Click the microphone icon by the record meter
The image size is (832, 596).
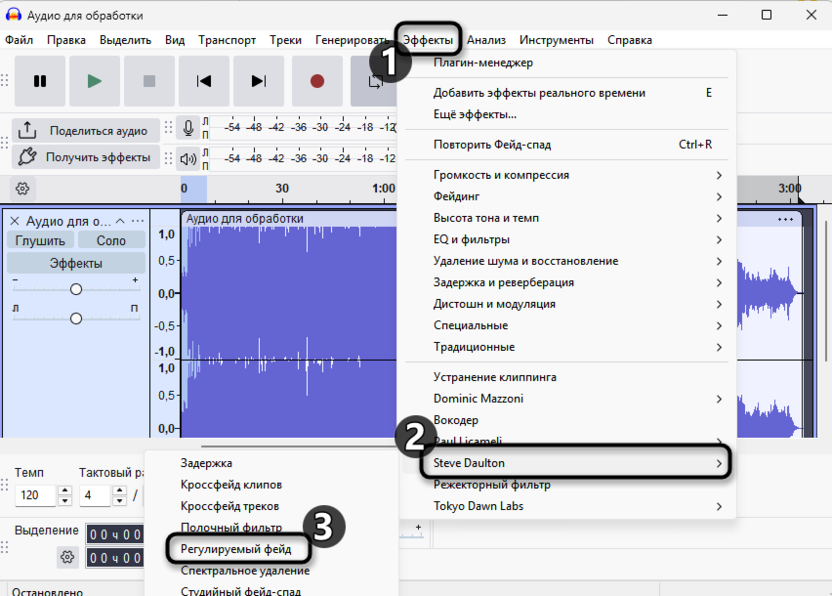click(x=188, y=128)
